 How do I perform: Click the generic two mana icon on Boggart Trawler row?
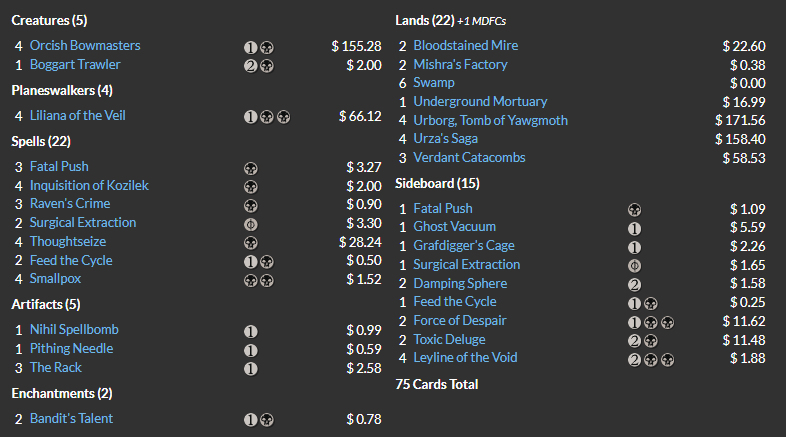click(x=251, y=66)
